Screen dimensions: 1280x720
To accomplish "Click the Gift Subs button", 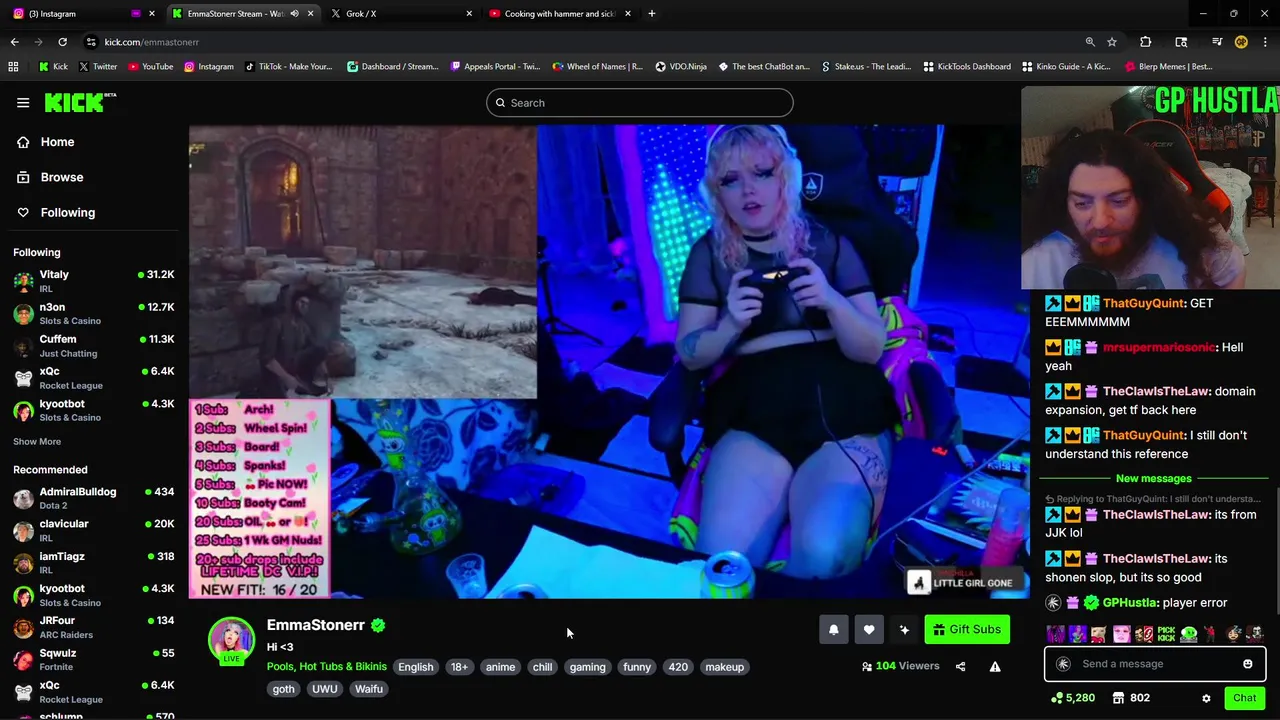I will tap(967, 629).
